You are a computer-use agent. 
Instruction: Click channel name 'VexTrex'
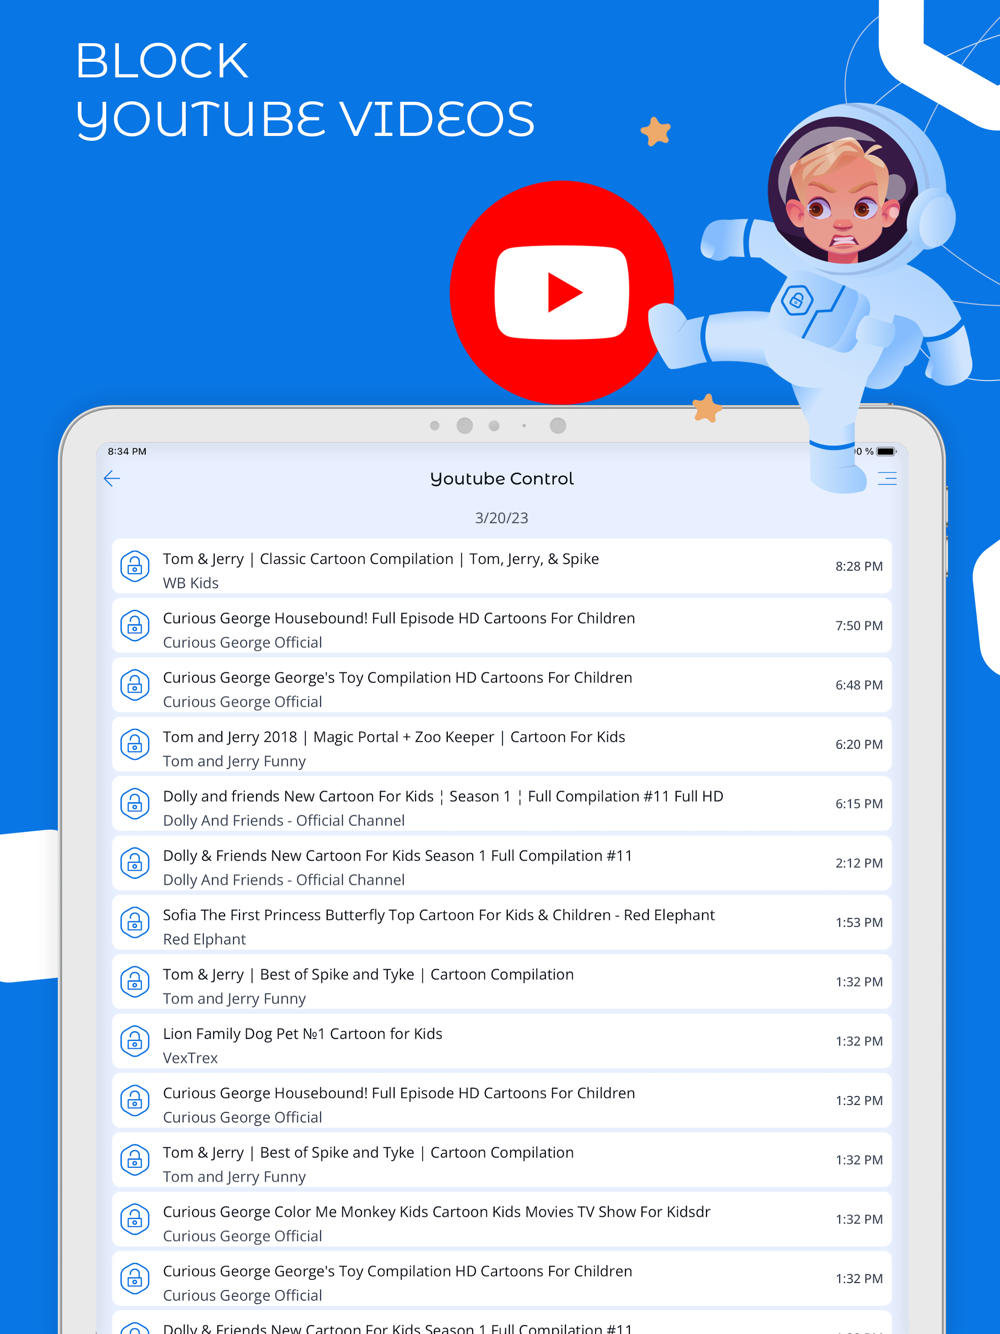click(190, 1058)
